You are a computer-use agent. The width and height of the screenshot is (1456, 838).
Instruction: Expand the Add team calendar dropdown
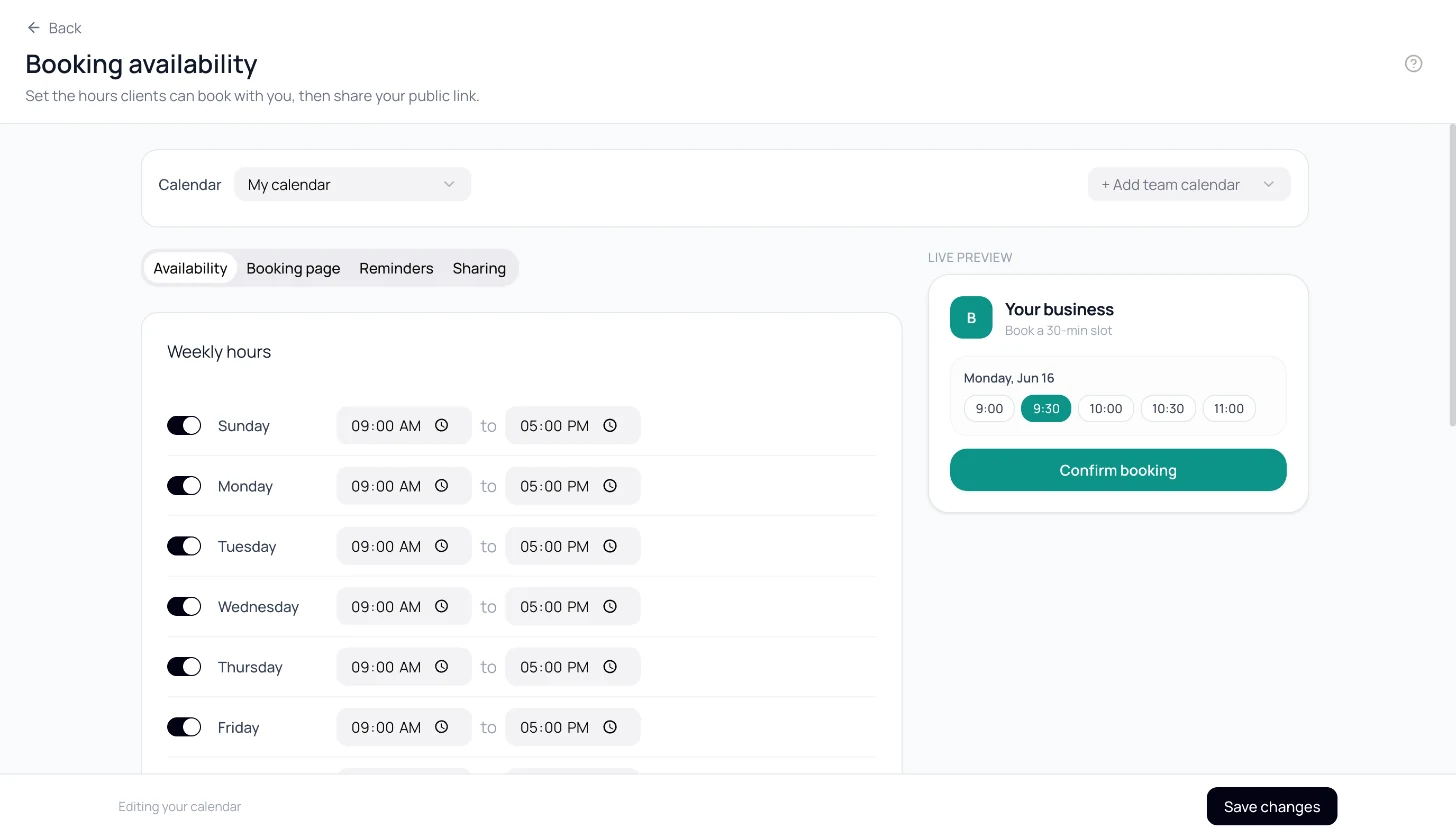tap(1189, 184)
